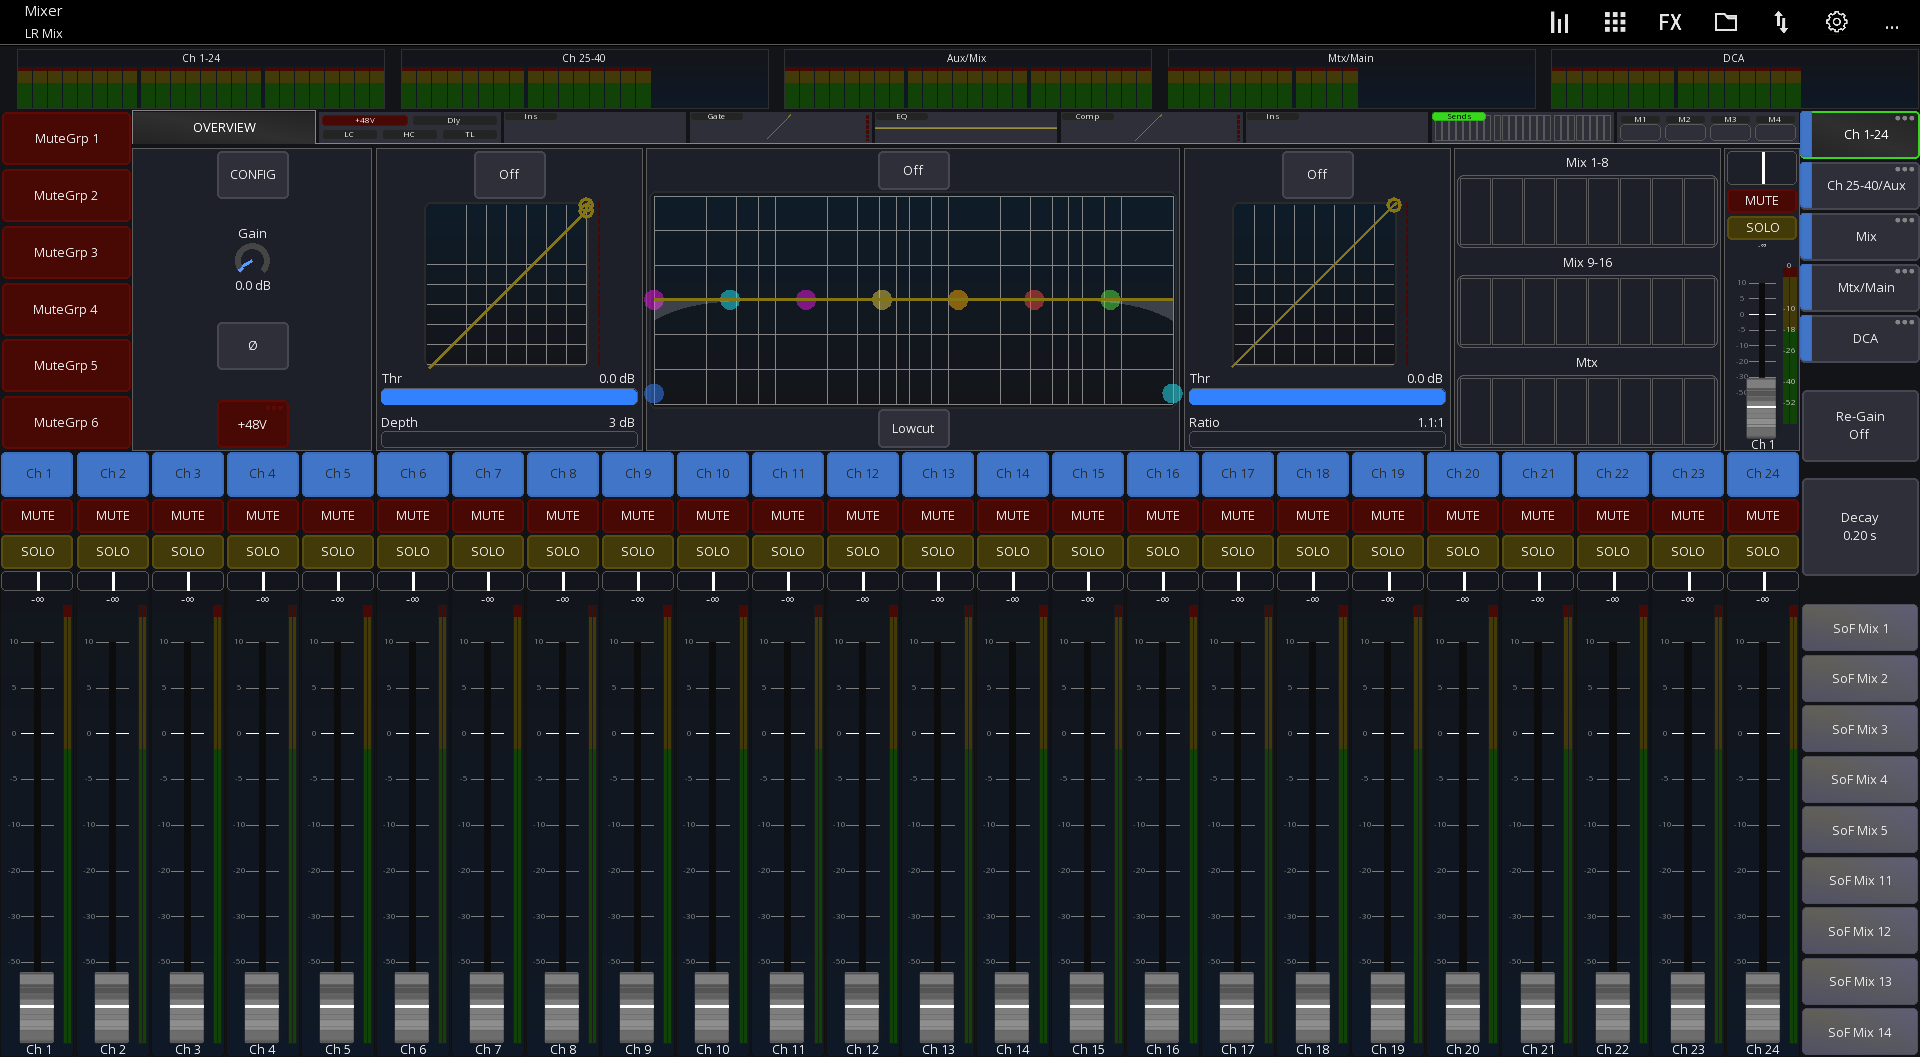This screenshot has width=1920, height=1057.
Task: Click the Re-Gain Off button
Action: 1859,425
